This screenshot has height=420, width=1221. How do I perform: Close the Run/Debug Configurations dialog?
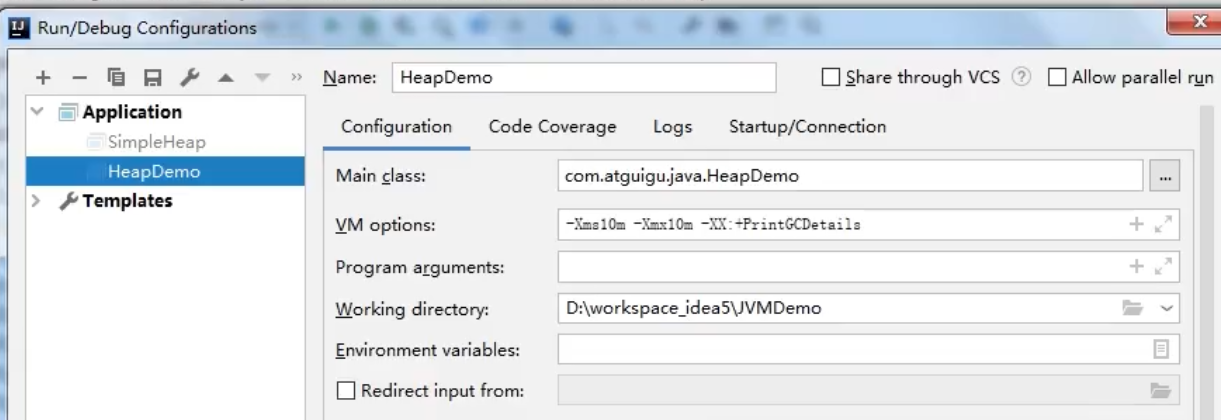tap(1199, 19)
